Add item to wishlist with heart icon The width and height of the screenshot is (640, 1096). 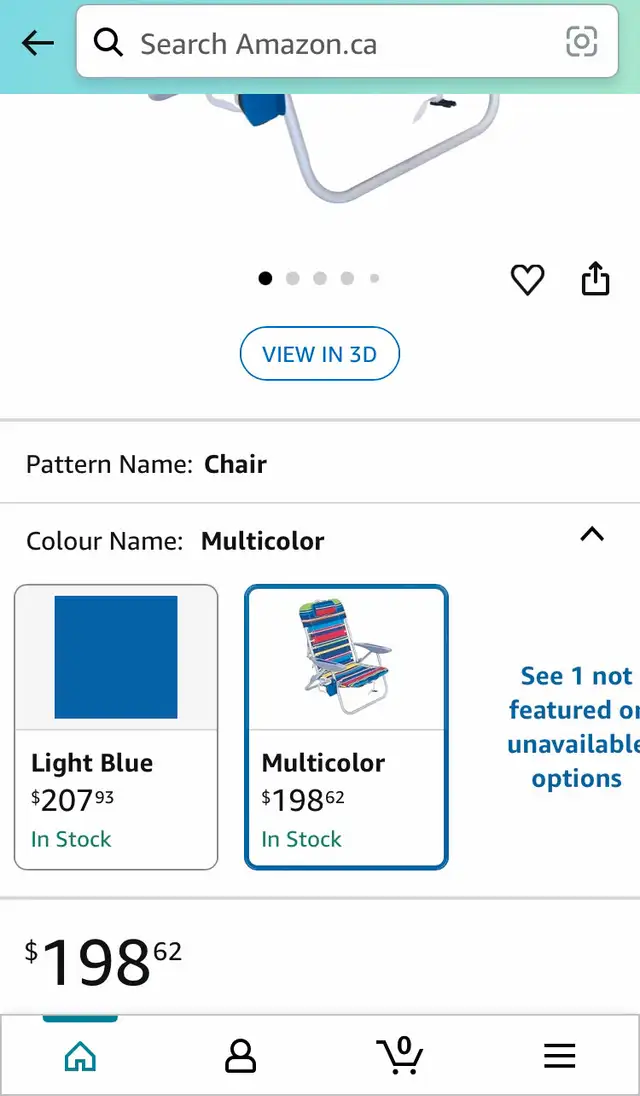point(528,280)
